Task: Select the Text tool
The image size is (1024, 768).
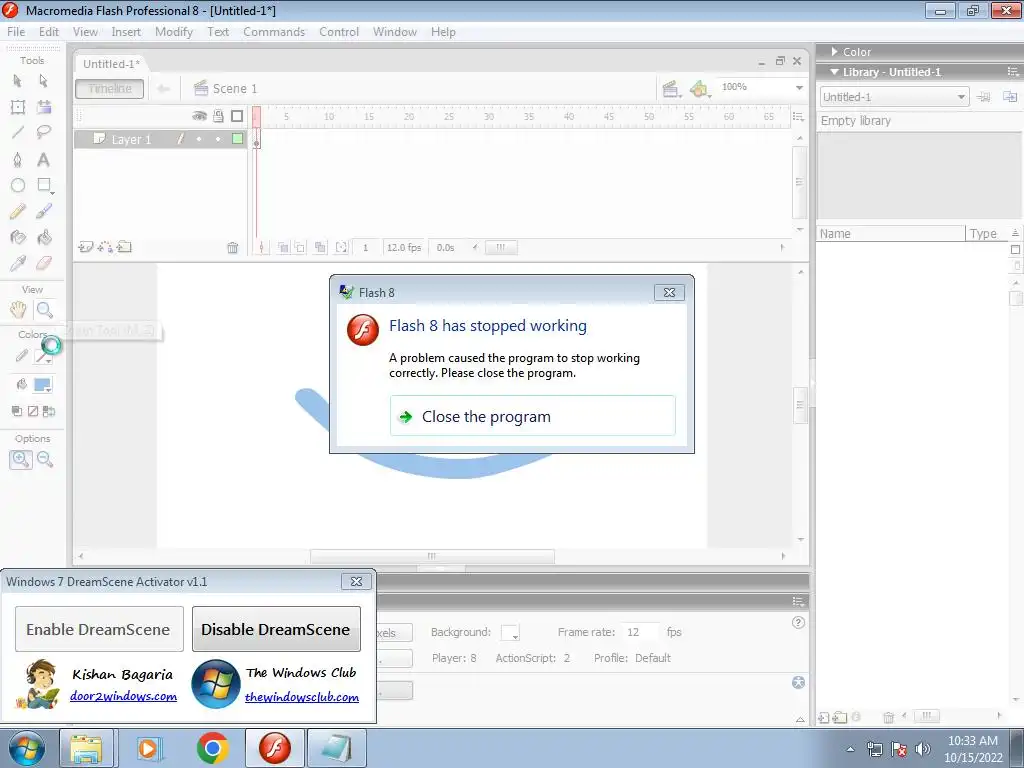Action: pyautogui.click(x=44, y=159)
